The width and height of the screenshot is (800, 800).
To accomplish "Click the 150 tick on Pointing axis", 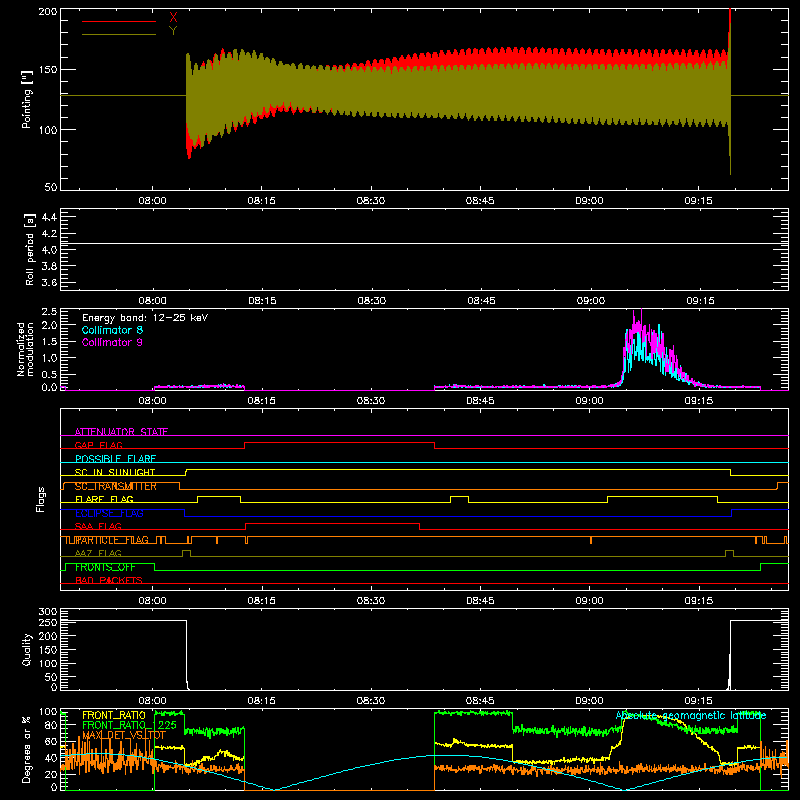I will (48, 70).
